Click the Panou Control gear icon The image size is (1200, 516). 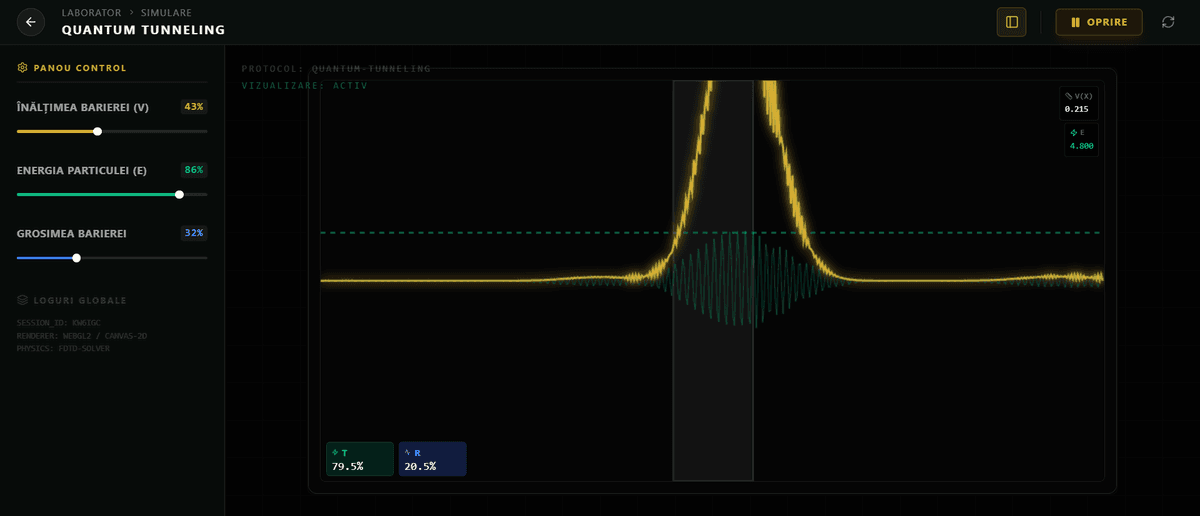point(23,68)
